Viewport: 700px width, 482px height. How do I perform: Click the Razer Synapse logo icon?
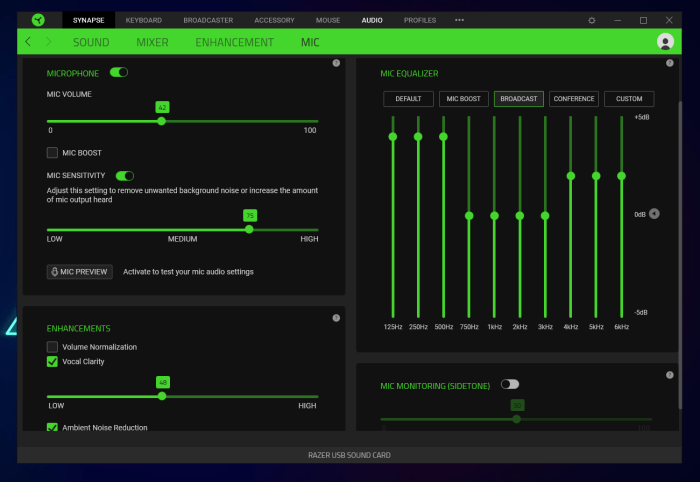pyautogui.click(x=38, y=19)
